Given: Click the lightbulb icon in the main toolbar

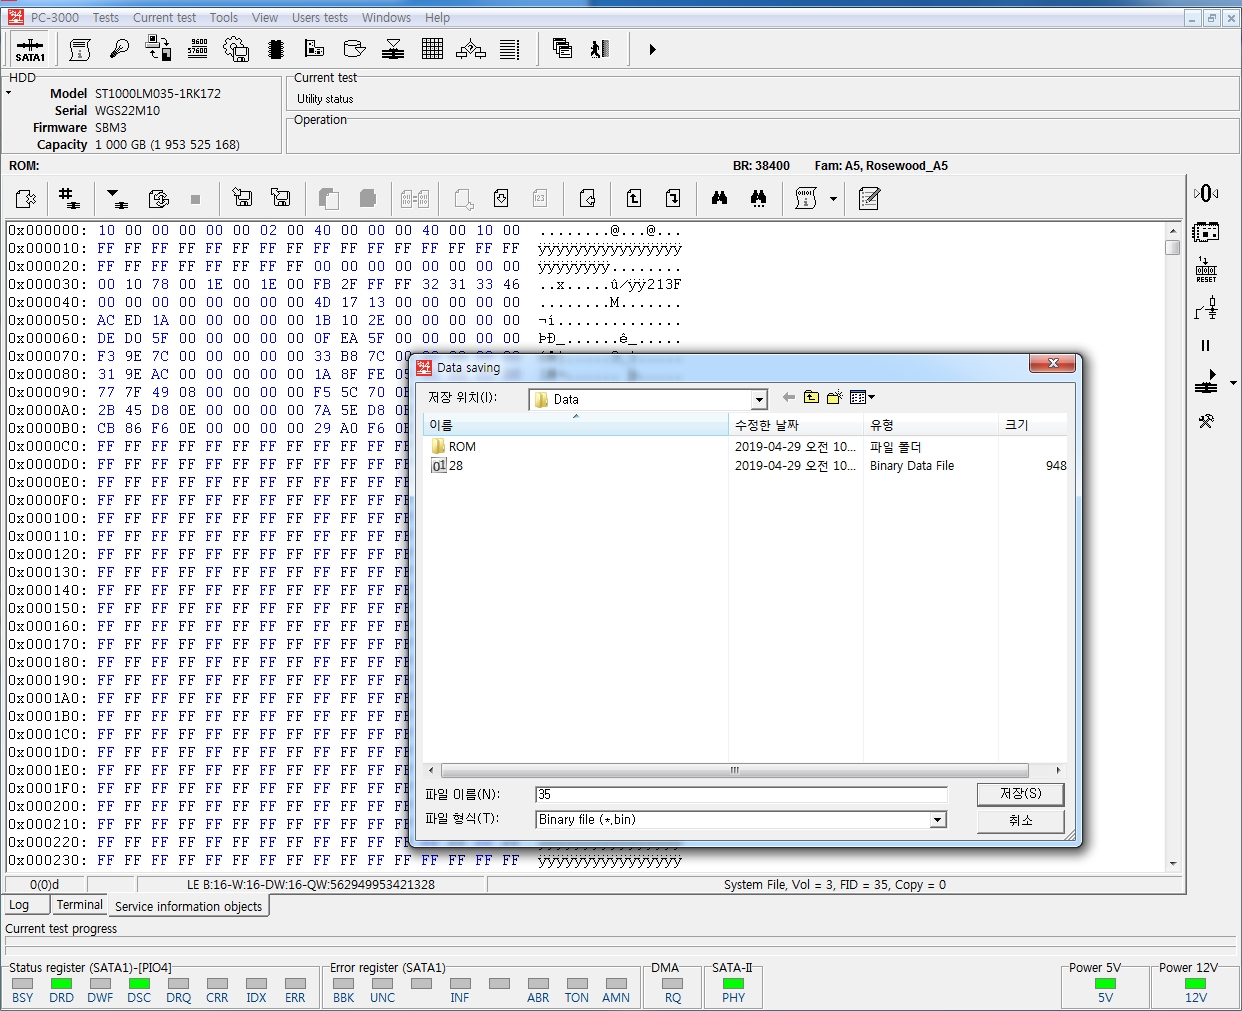Looking at the screenshot, I should 119,49.
